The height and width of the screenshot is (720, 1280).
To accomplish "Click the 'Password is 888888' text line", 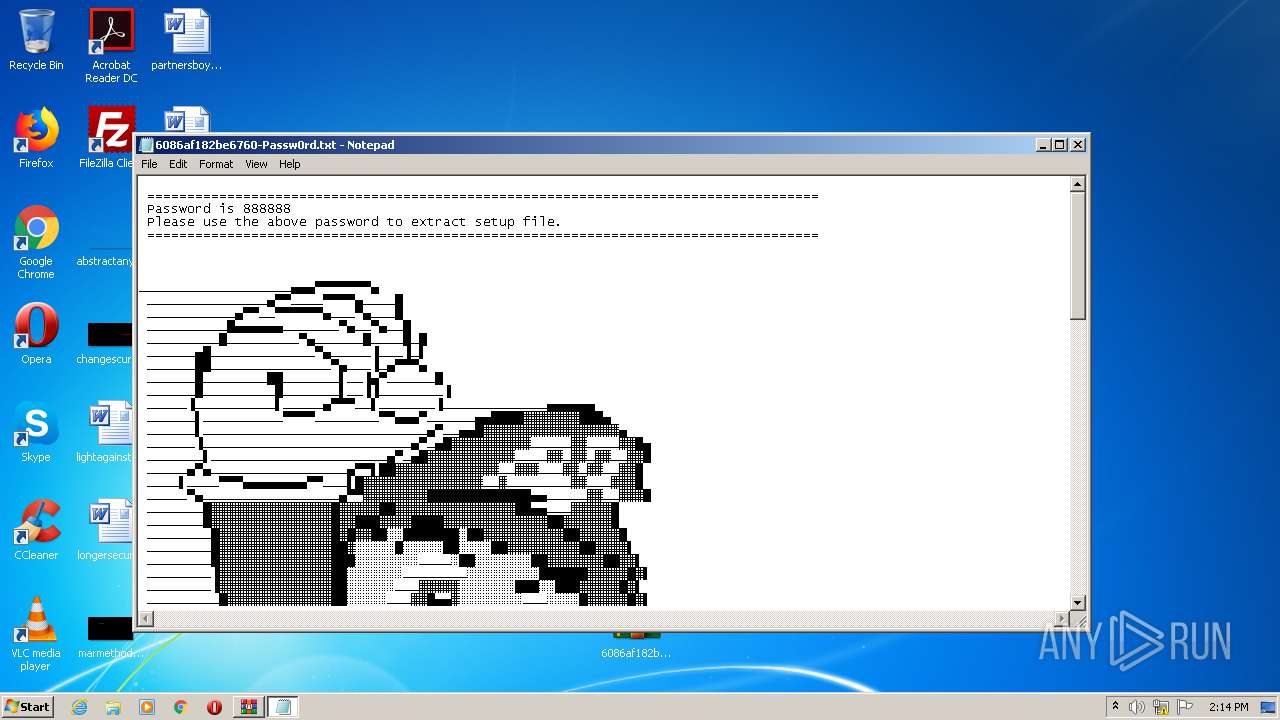I will (x=219, y=209).
